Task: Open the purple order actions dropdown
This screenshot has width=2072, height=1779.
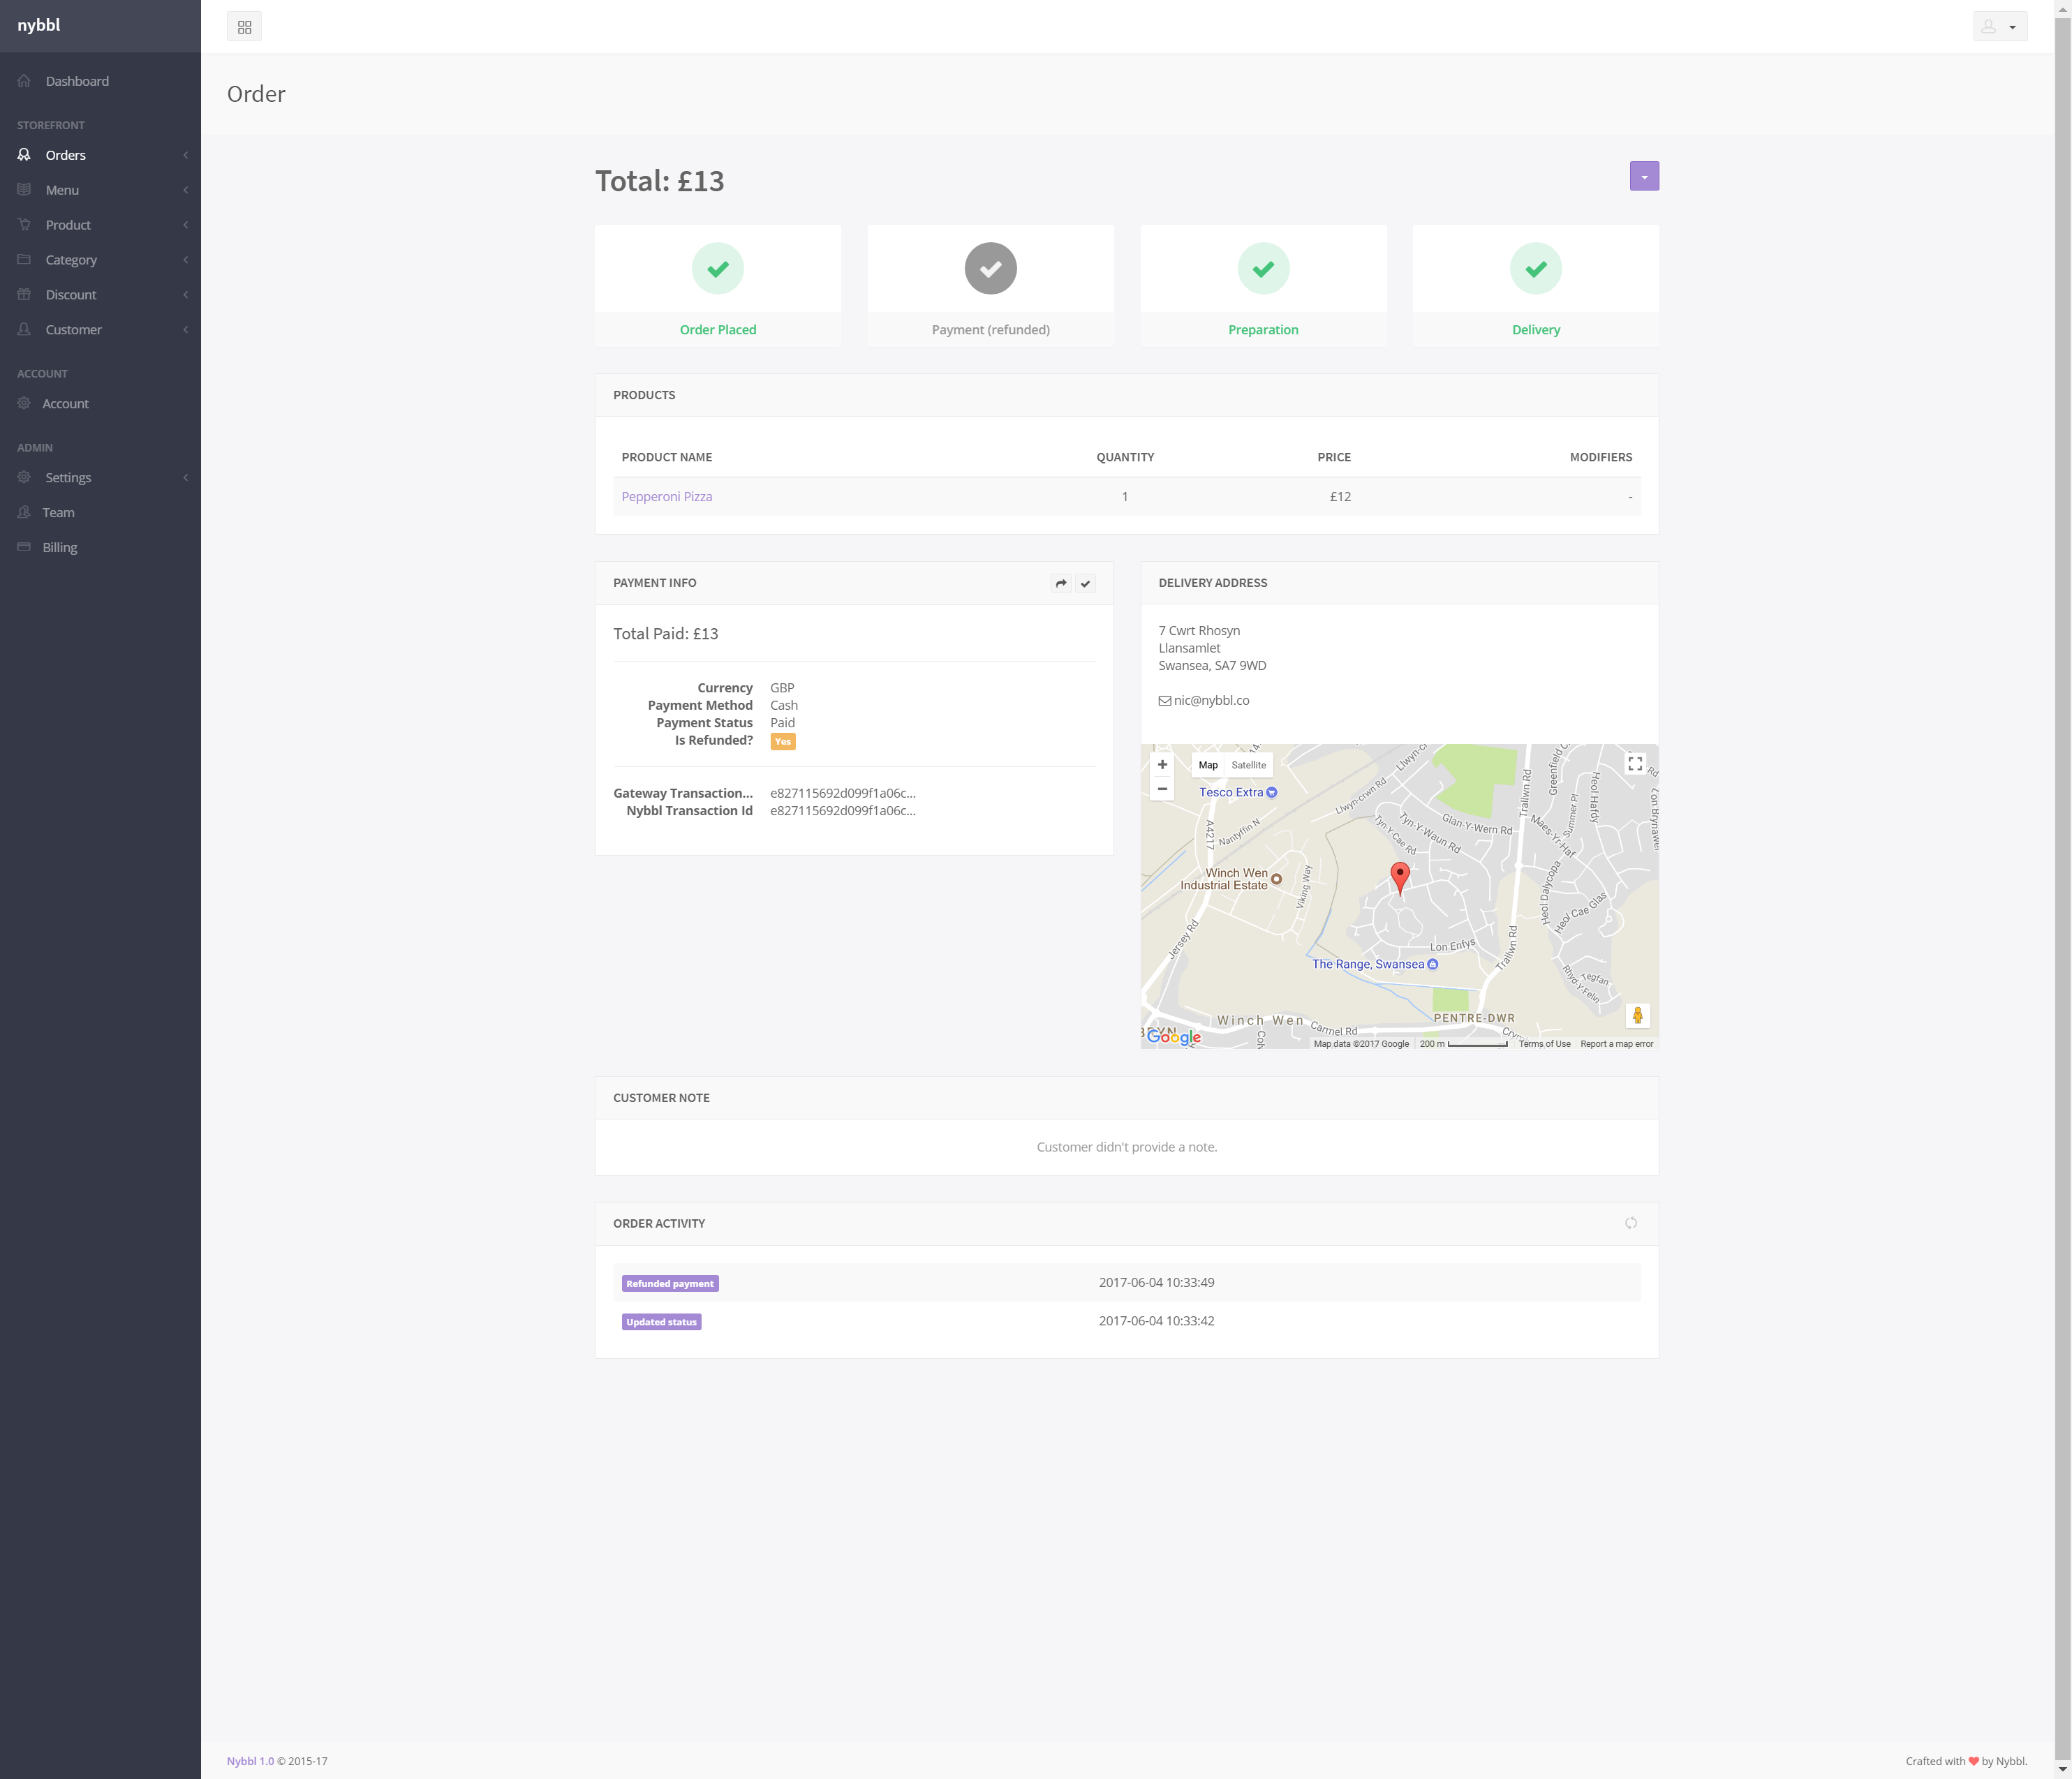Action: 1644,176
